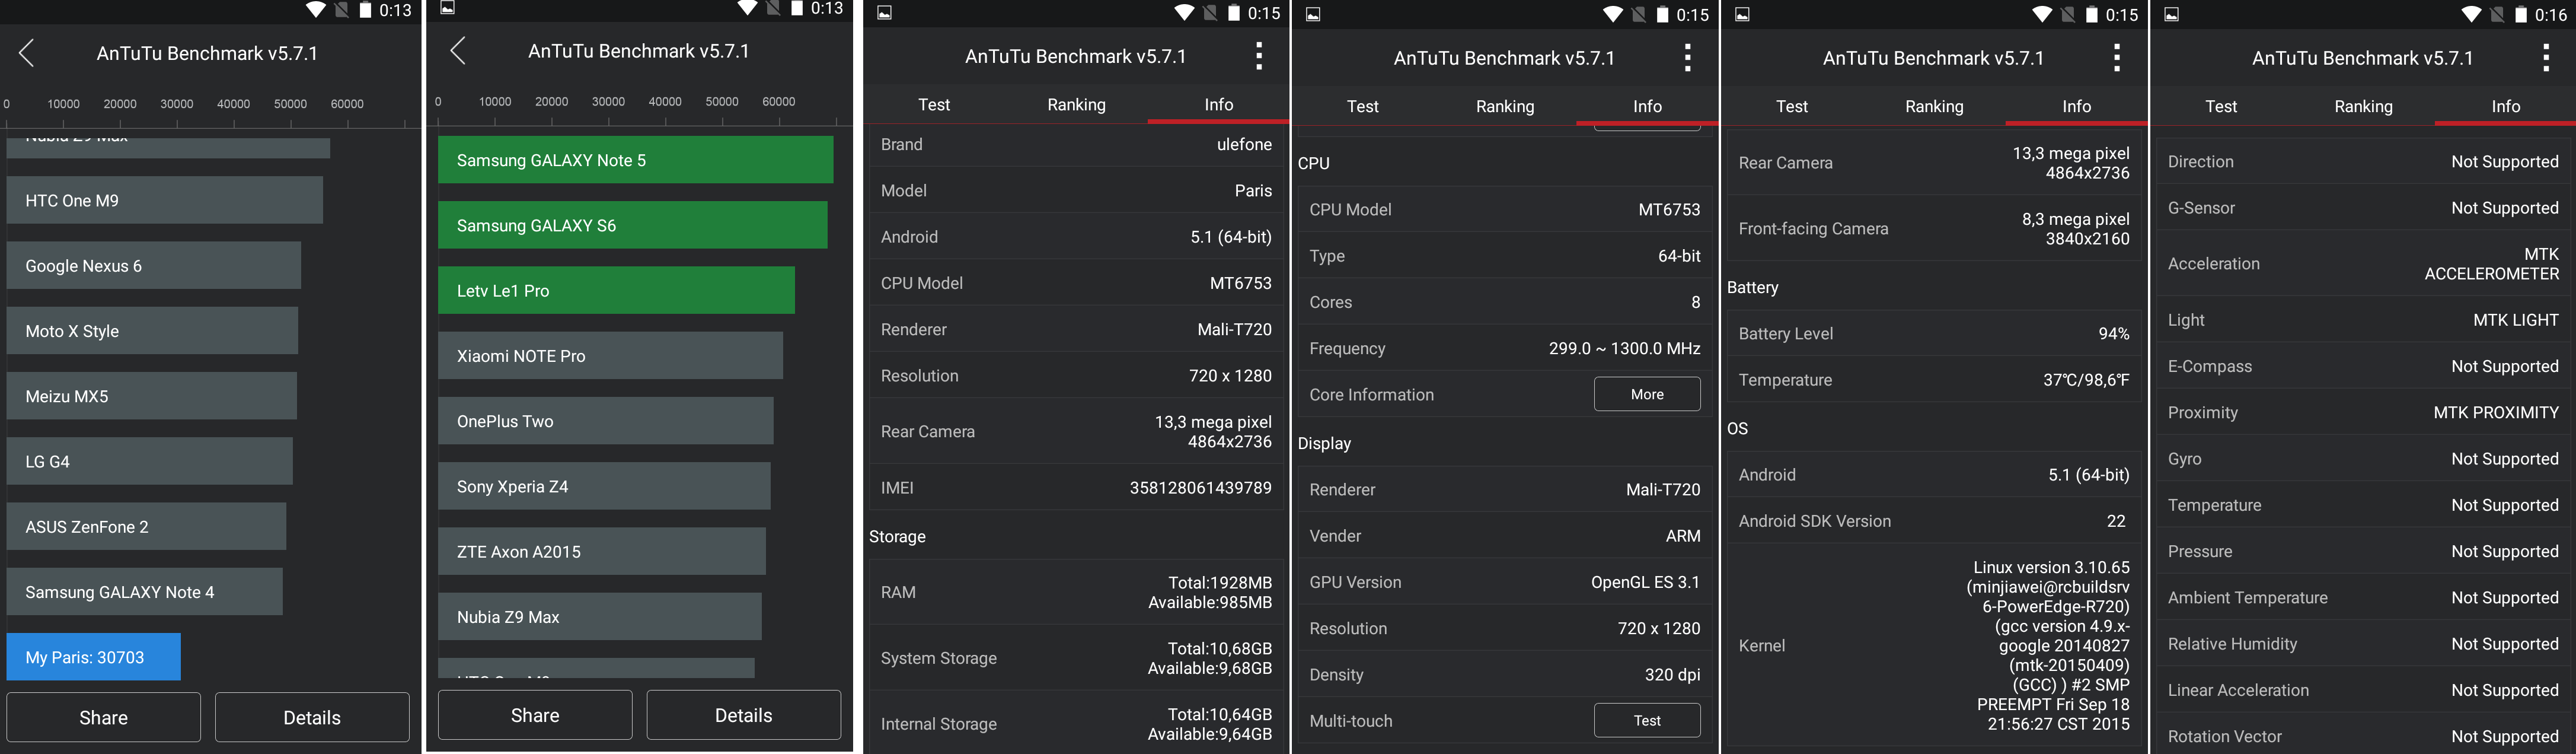The width and height of the screenshot is (2576, 754).
Task: Click More button for Core Information
Action: [x=1647, y=394]
